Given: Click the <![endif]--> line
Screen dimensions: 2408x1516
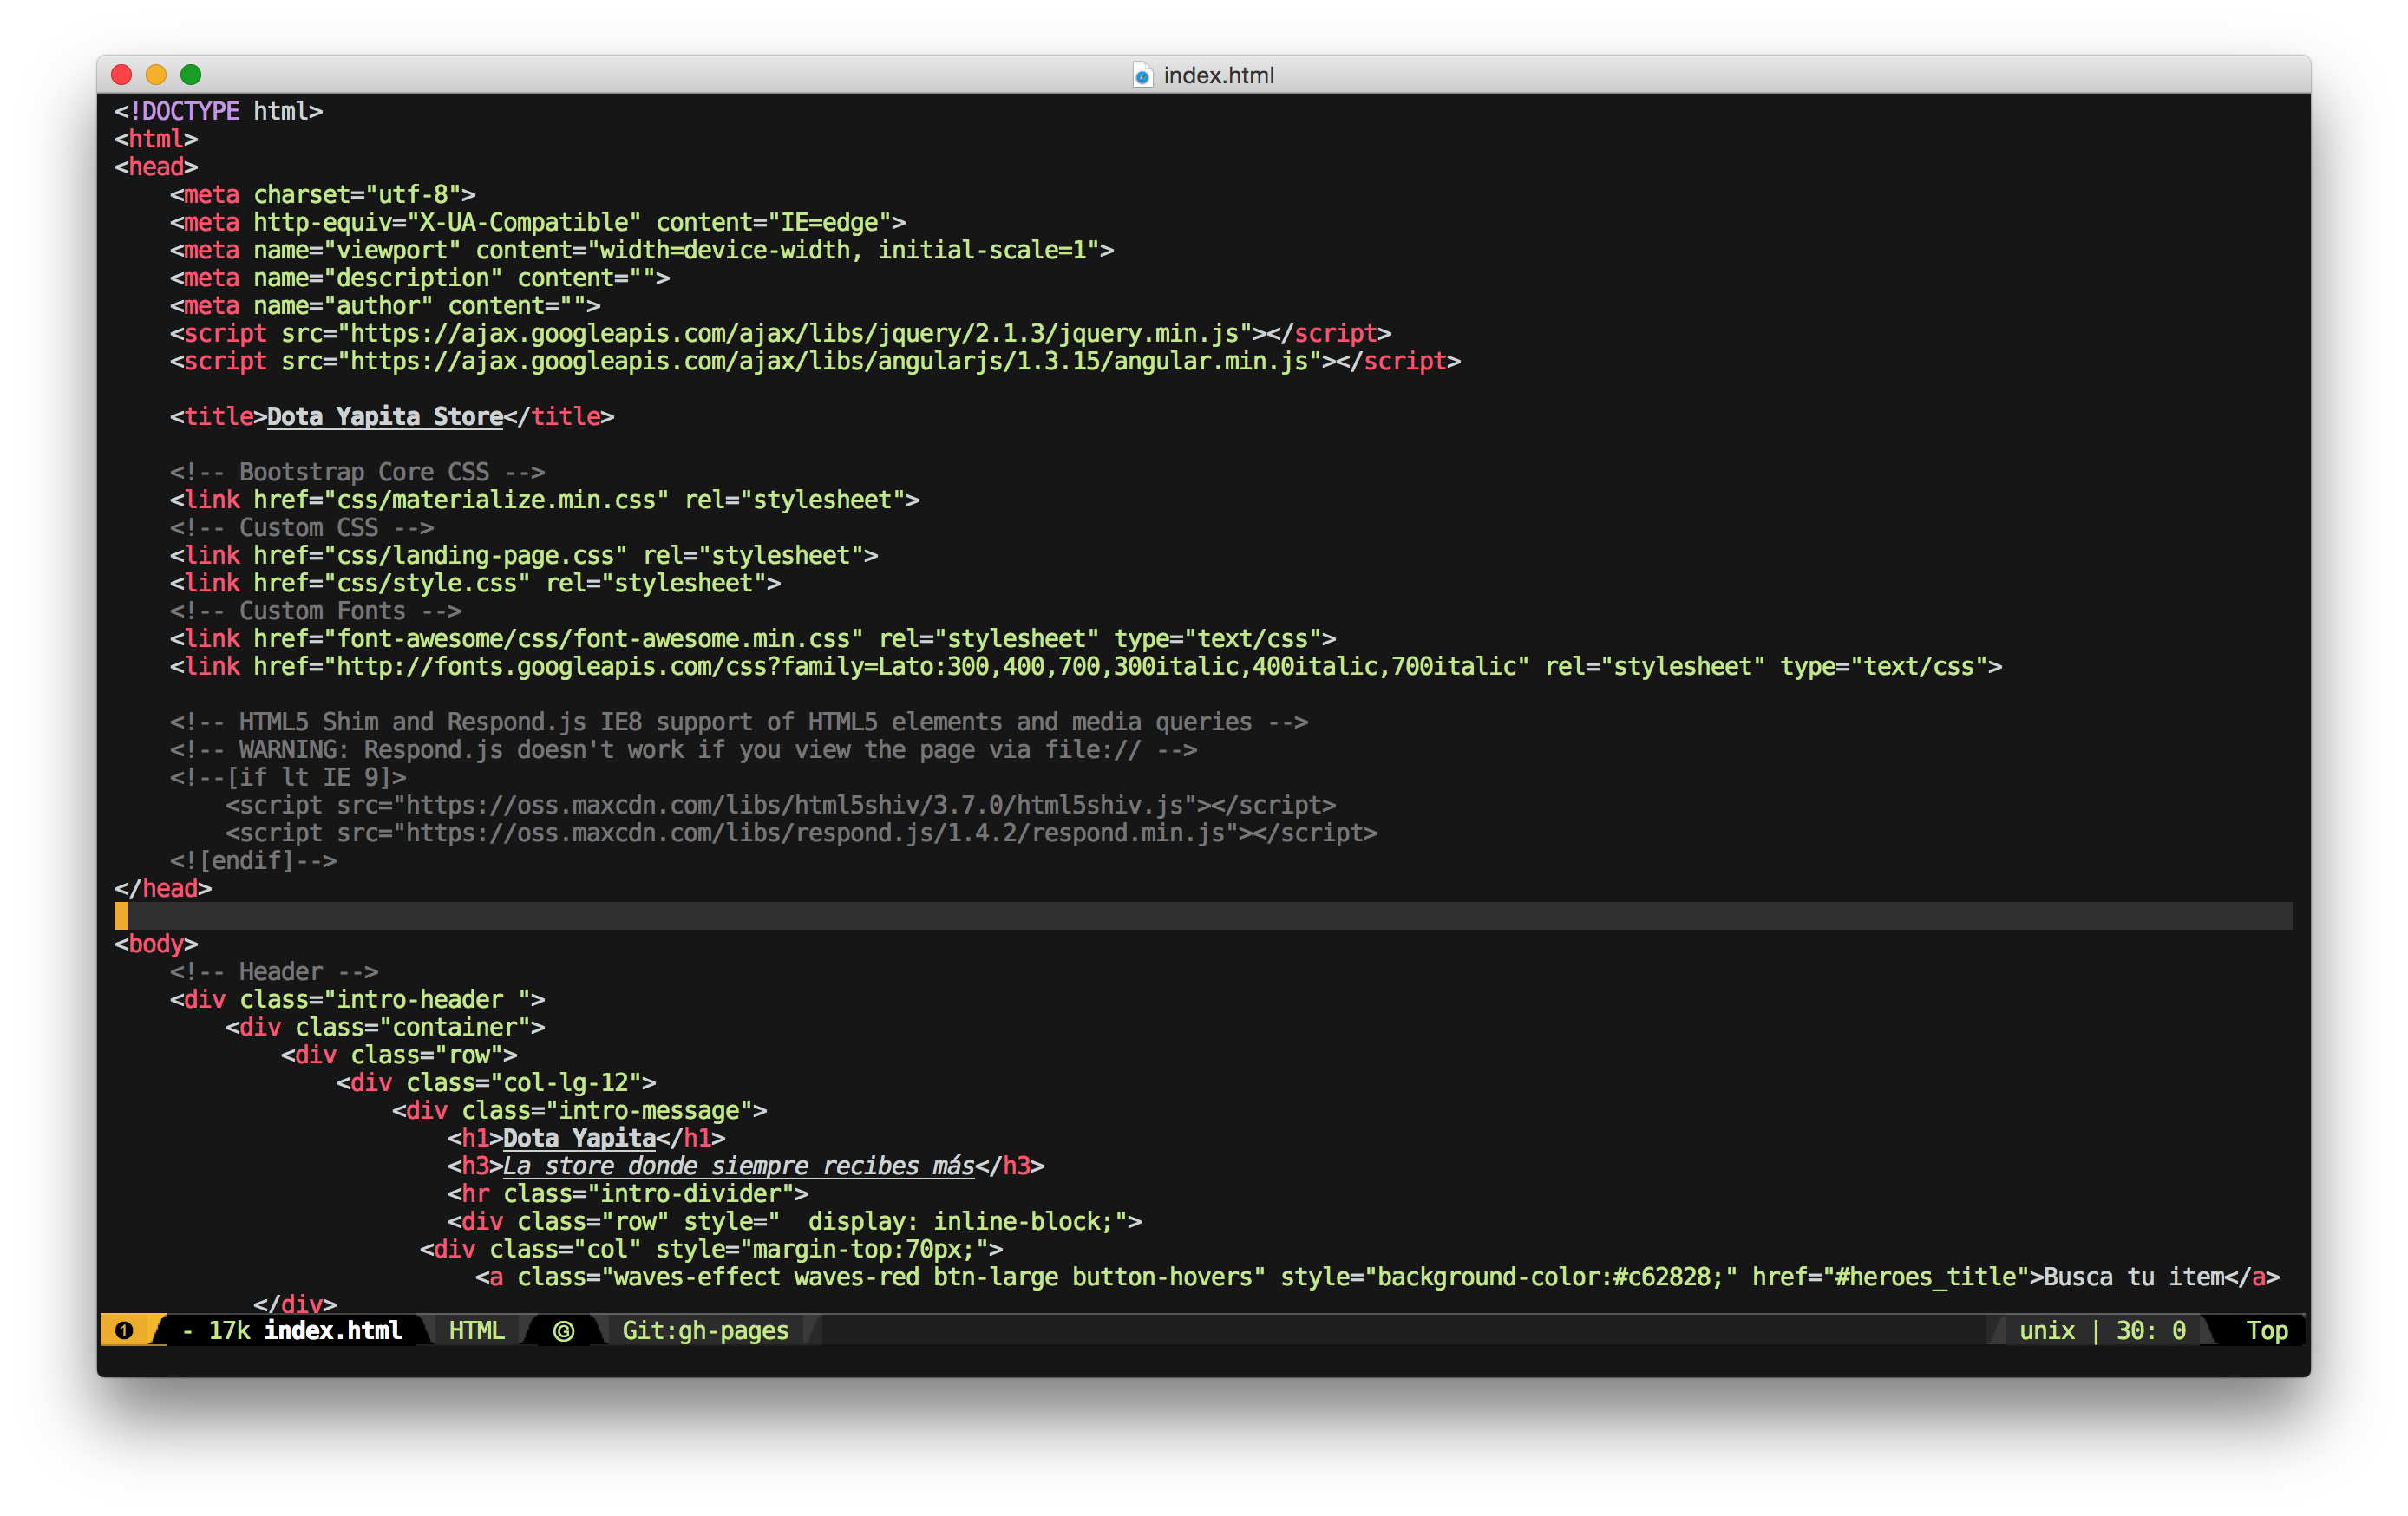Looking at the screenshot, I should 253,861.
